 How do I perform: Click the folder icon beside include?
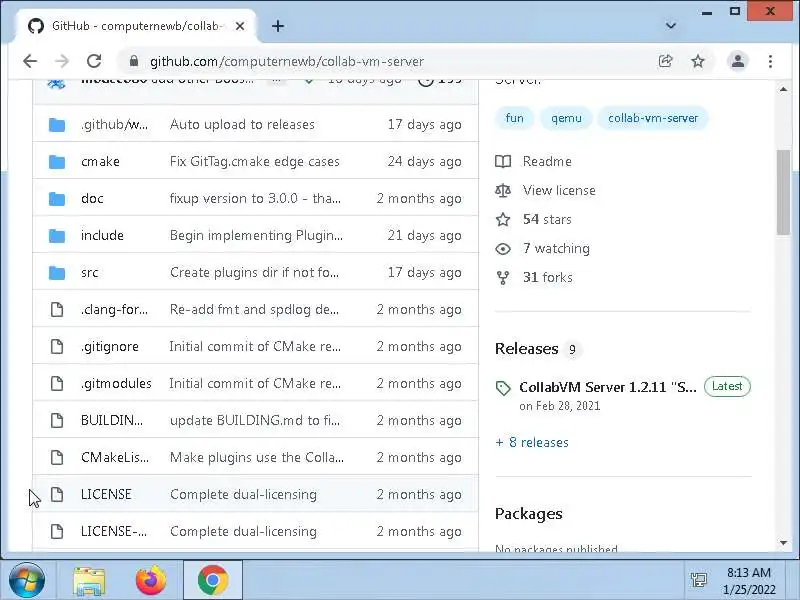[x=57, y=236]
